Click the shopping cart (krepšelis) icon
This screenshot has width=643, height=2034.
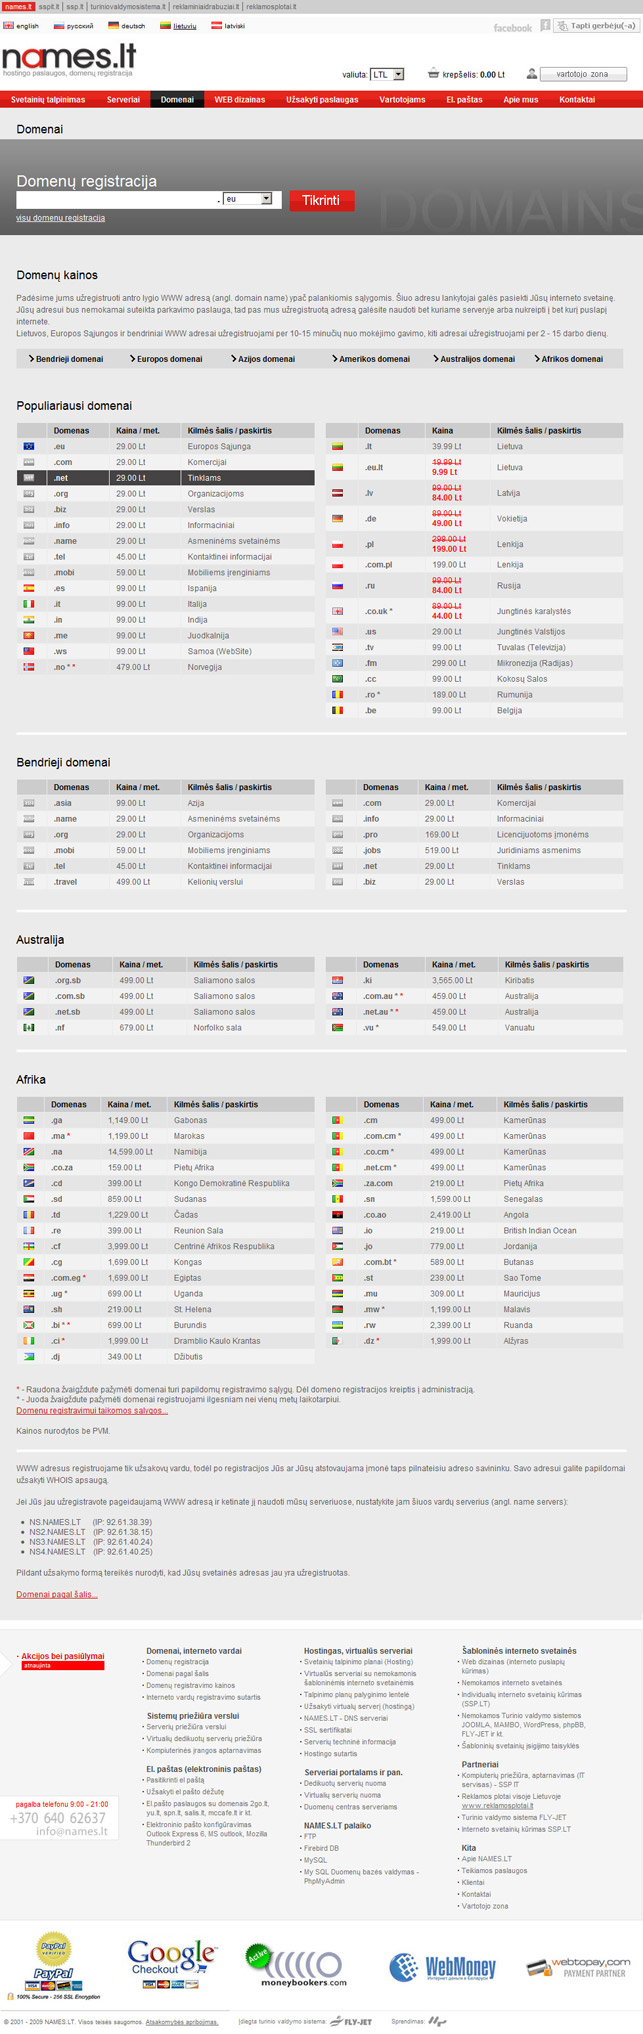point(433,73)
